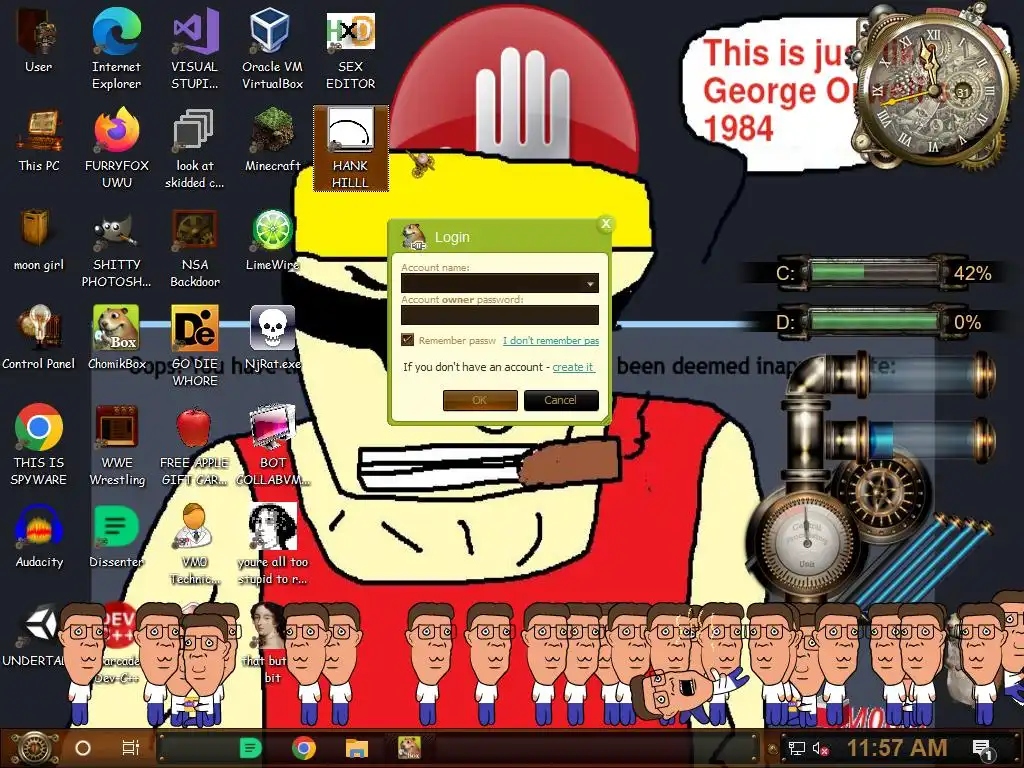Follow the 'create it' account link

point(573,367)
